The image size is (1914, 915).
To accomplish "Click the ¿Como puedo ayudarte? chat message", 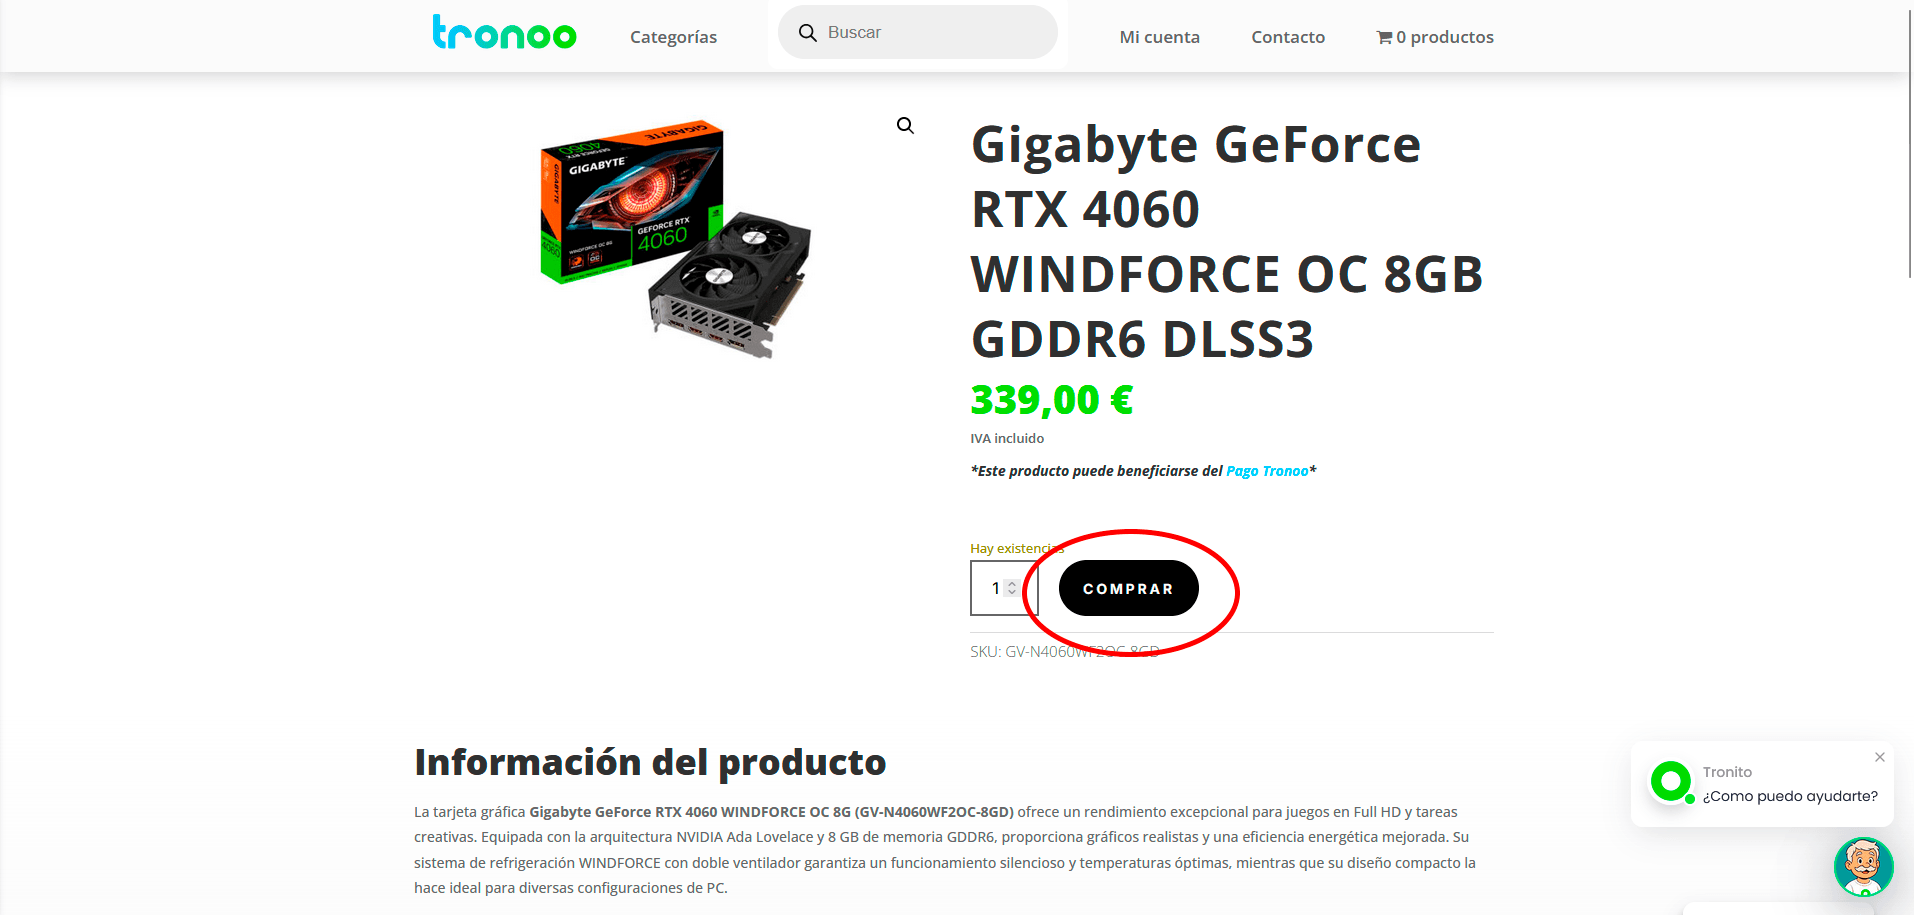I will [x=1790, y=796].
